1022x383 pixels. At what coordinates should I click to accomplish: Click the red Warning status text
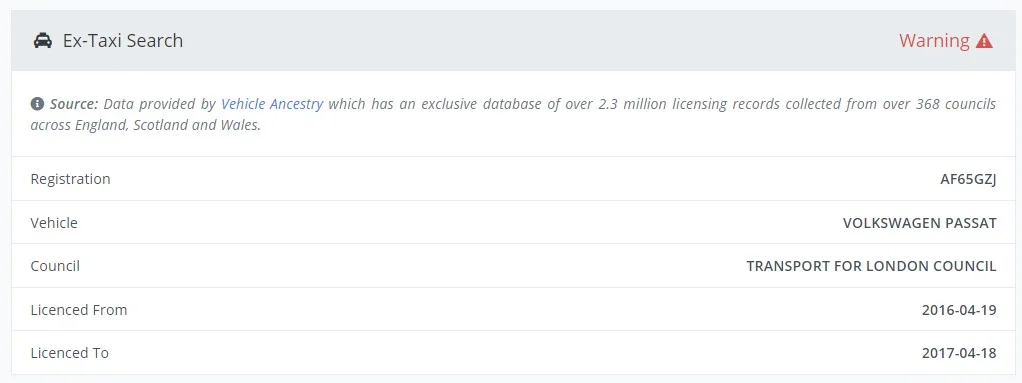click(934, 40)
